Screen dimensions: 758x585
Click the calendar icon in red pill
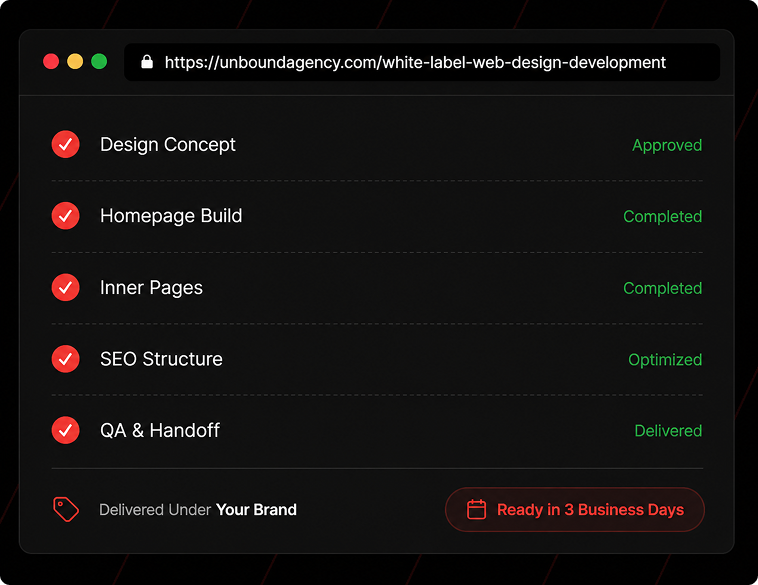point(476,510)
